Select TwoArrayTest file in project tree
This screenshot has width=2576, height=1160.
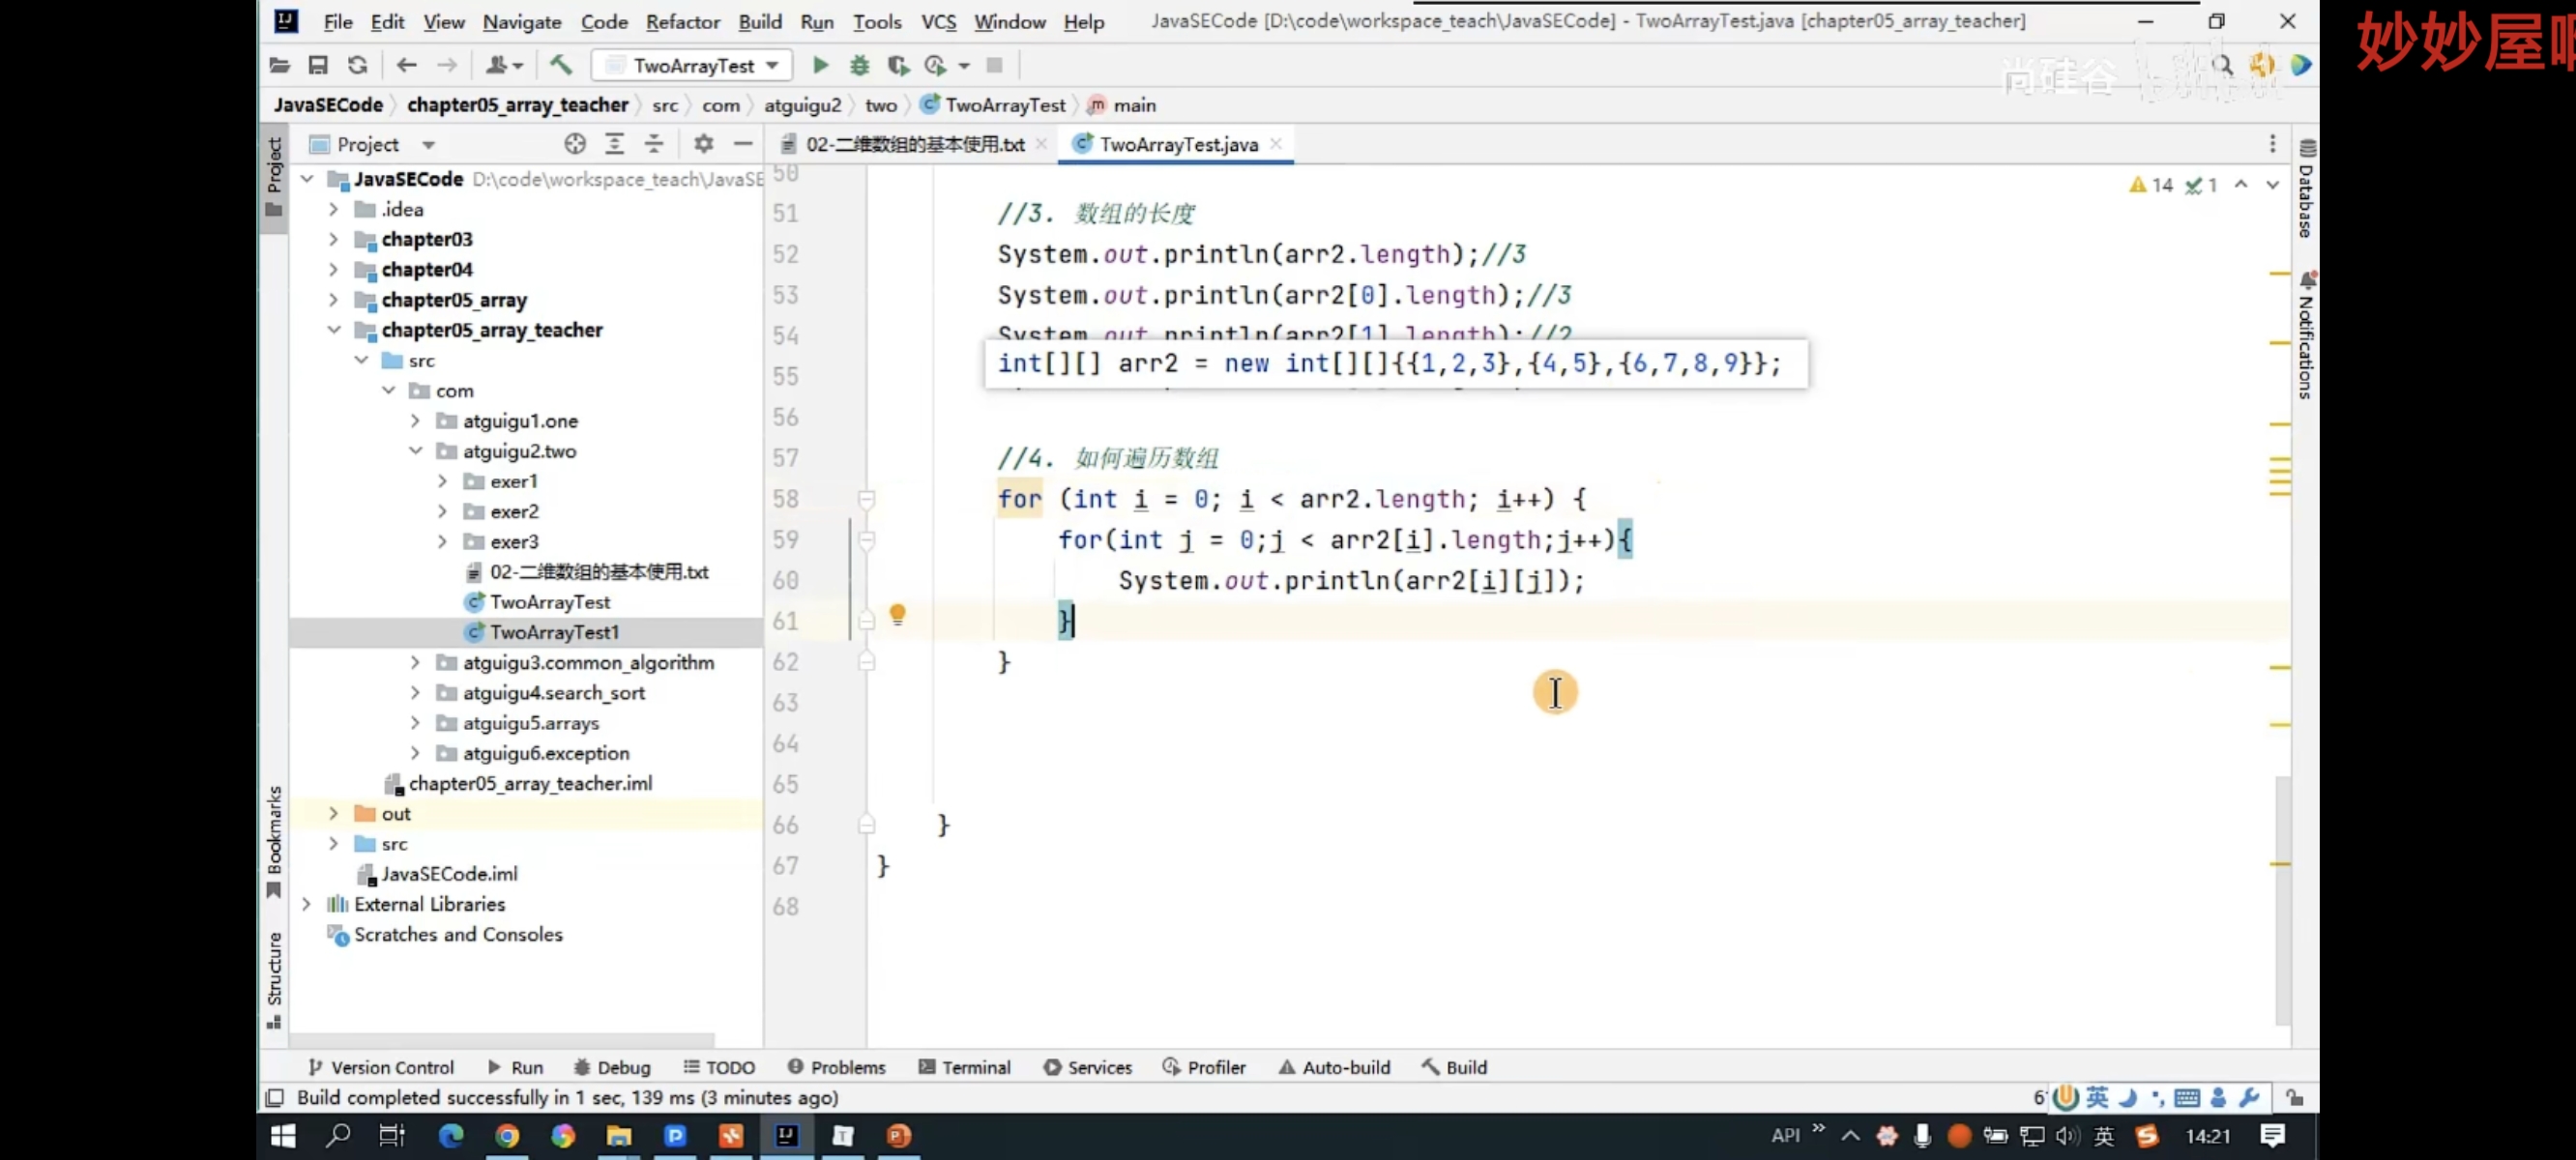(x=550, y=602)
